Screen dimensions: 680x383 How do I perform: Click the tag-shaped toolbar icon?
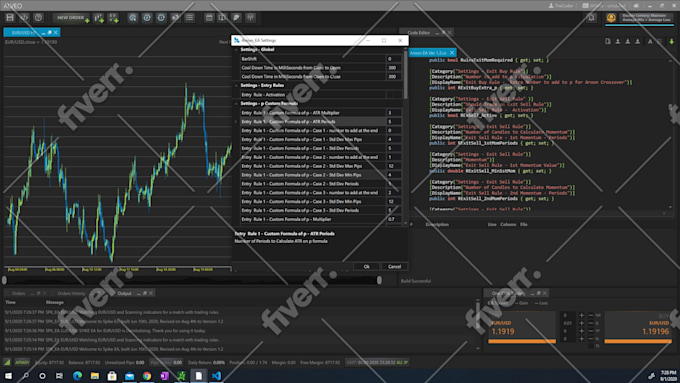click(x=175, y=18)
